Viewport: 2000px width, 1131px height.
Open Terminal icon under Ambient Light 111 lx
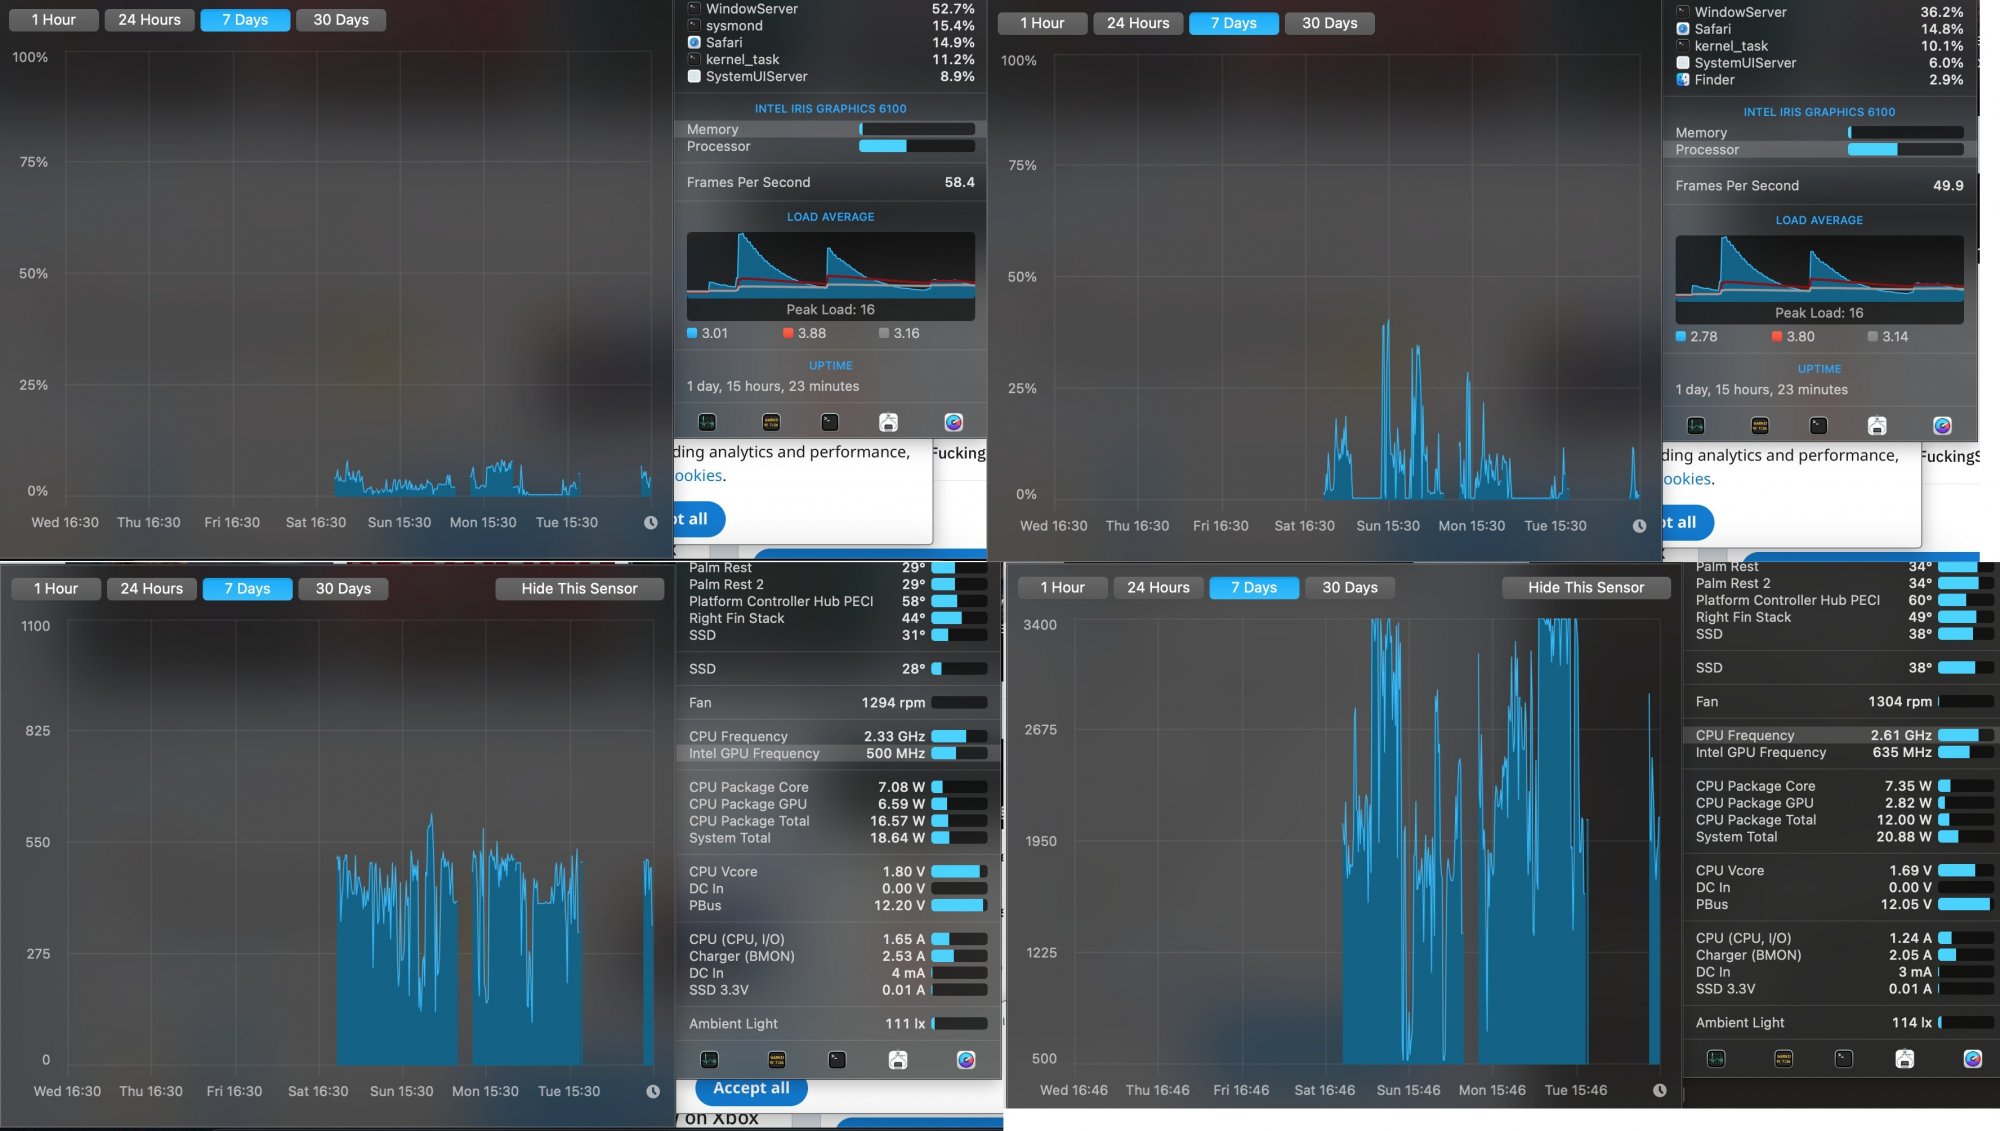(x=837, y=1060)
